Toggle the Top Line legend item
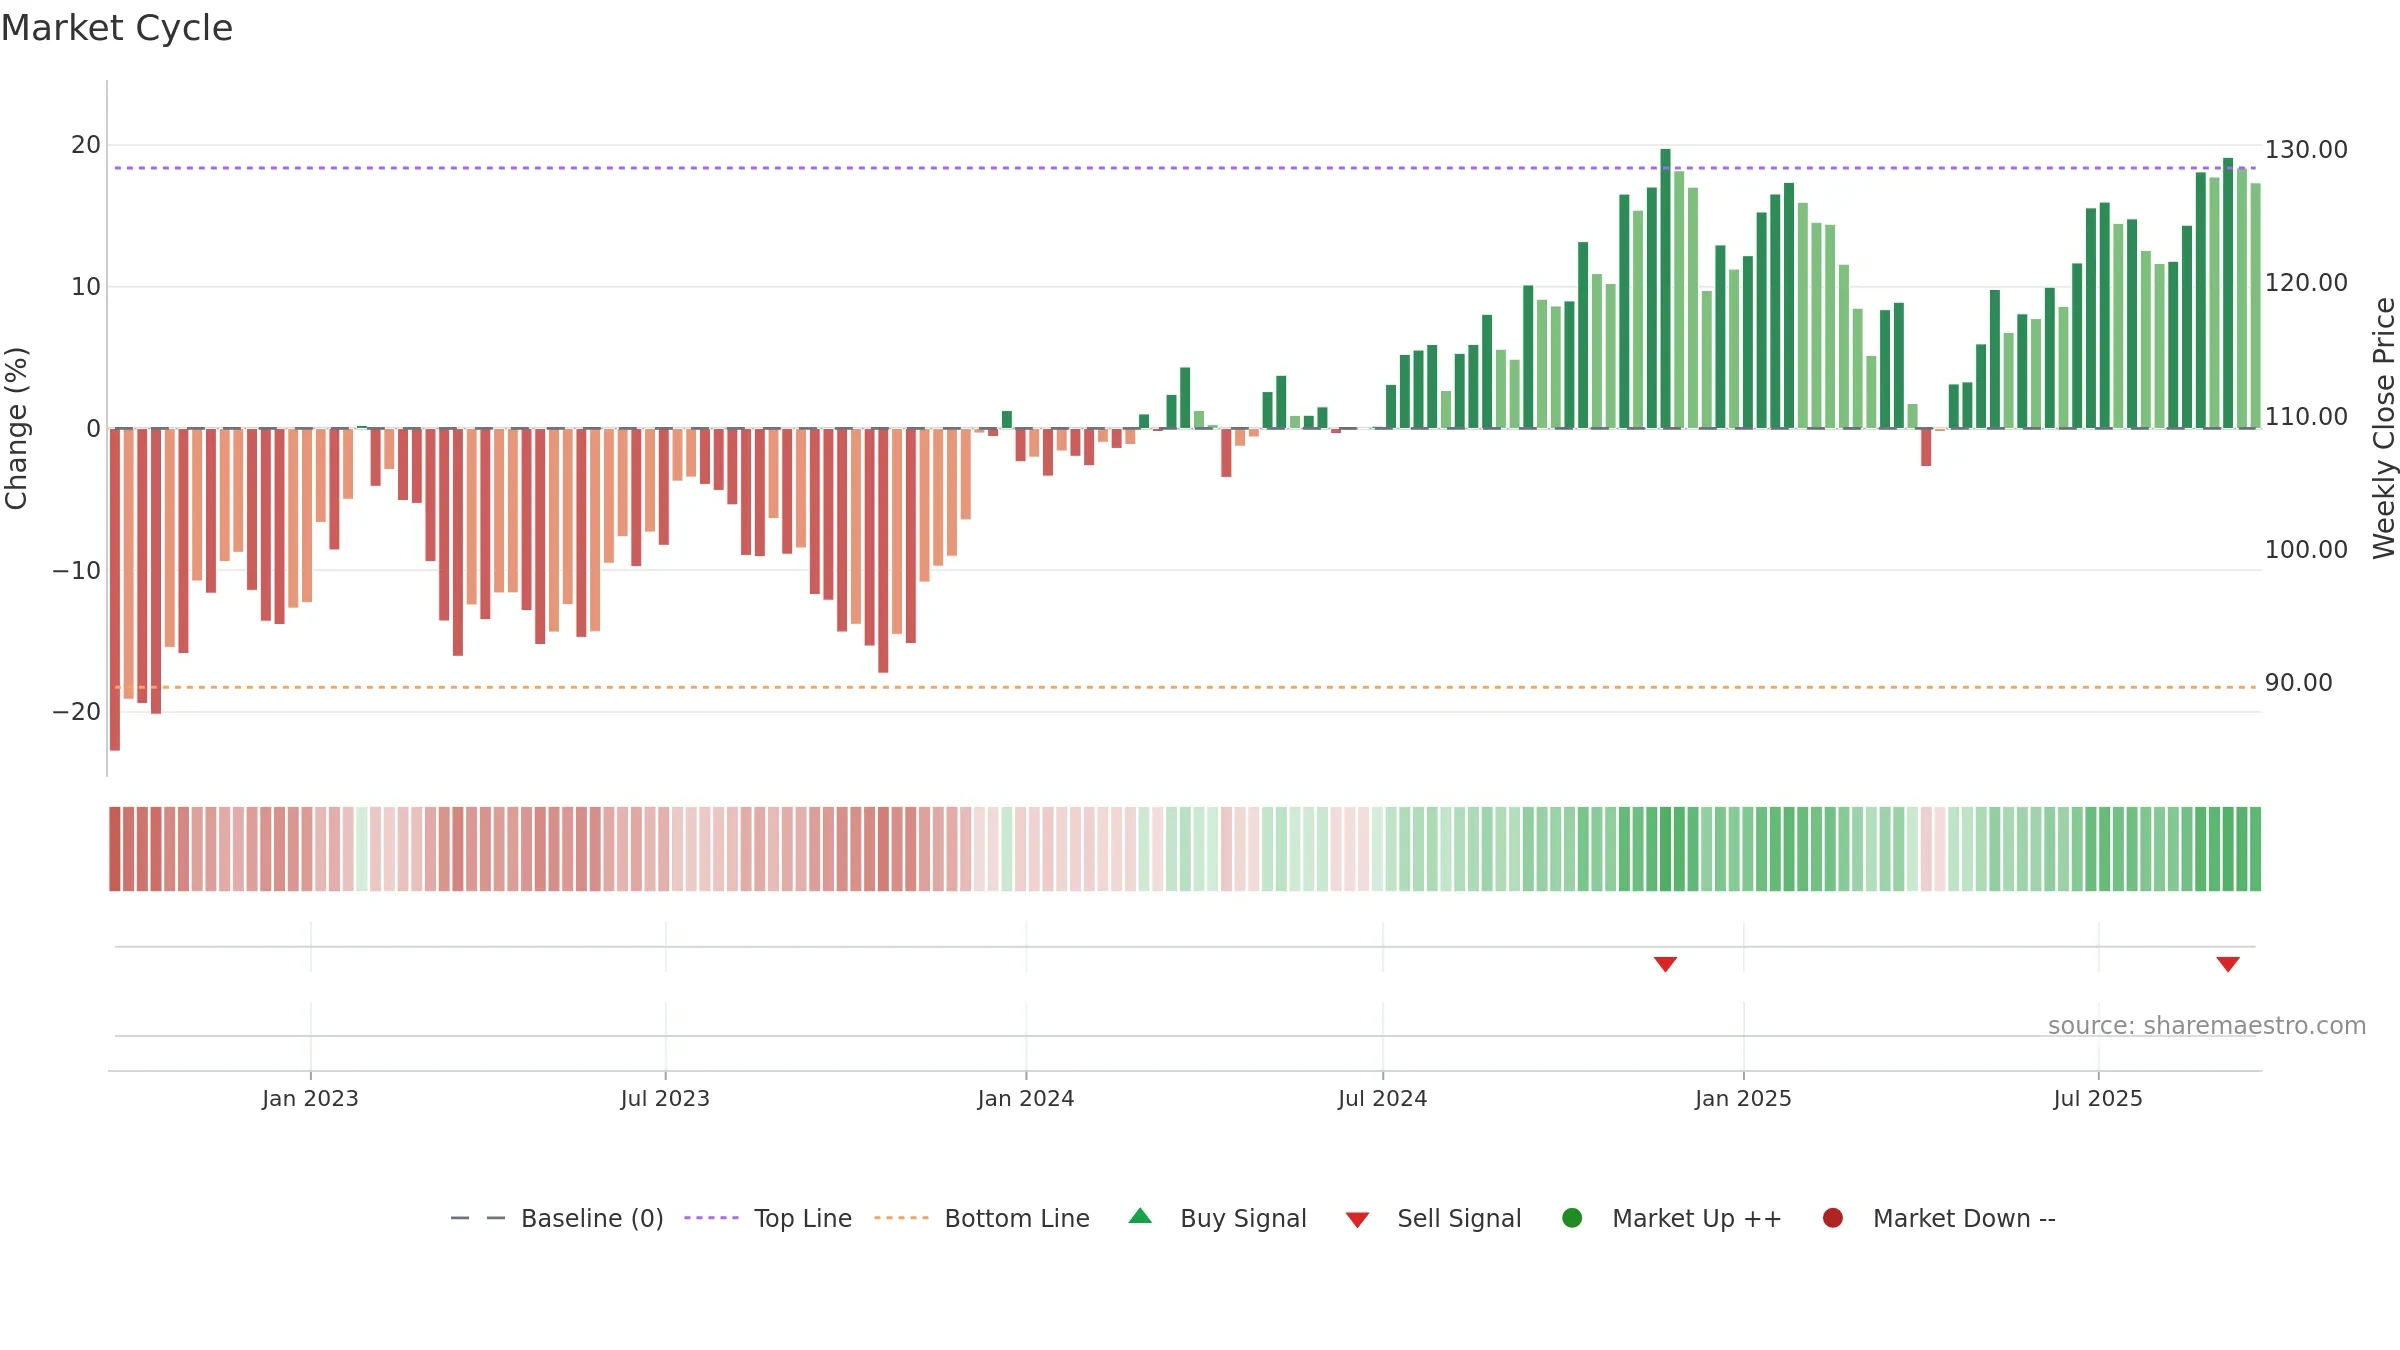 767,1218
